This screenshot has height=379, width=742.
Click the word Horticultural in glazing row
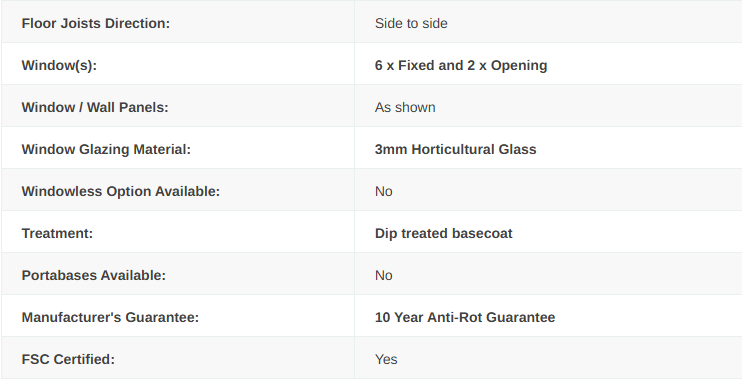[453, 150]
